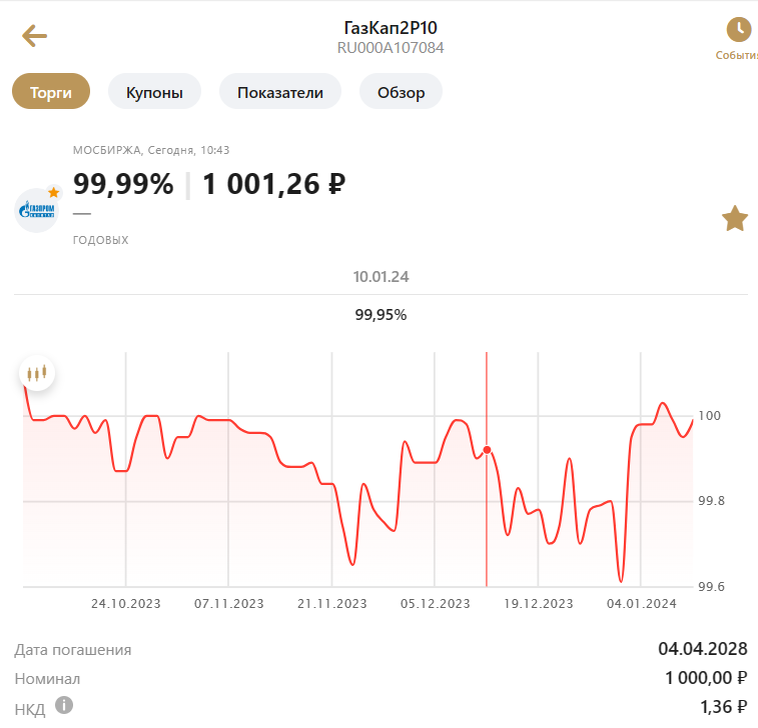Toggle the favorite star icon
758x728 pixels.
point(734,218)
